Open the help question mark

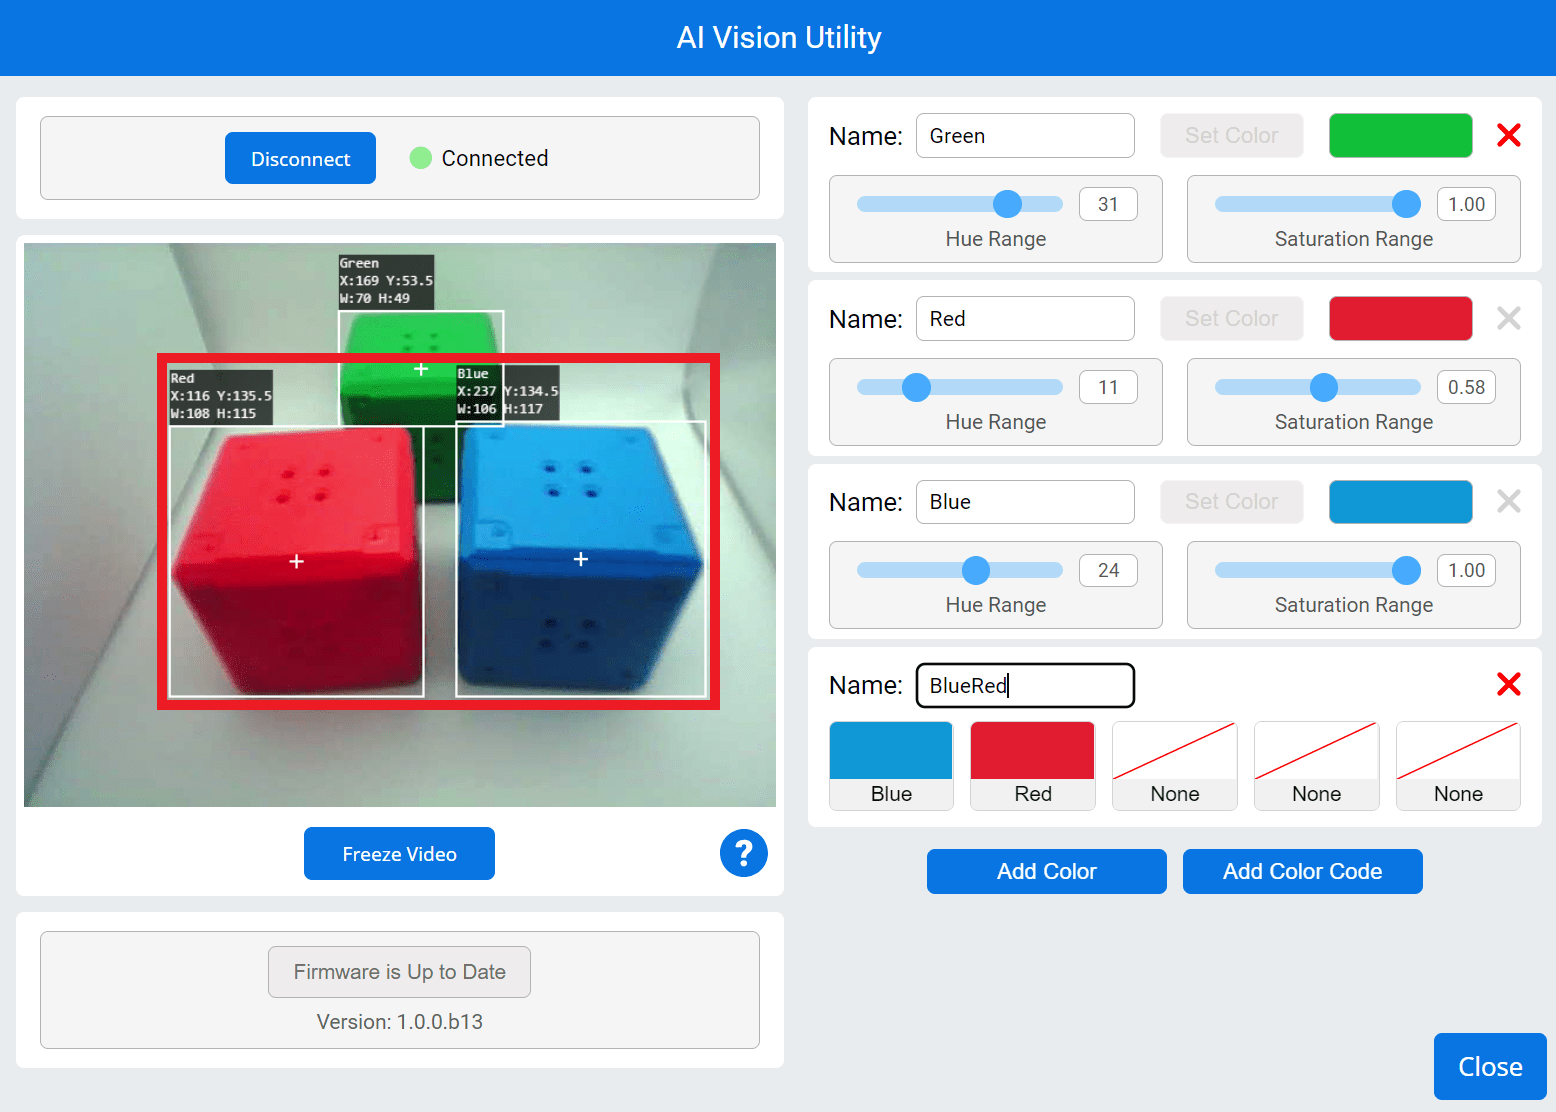click(743, 853)
